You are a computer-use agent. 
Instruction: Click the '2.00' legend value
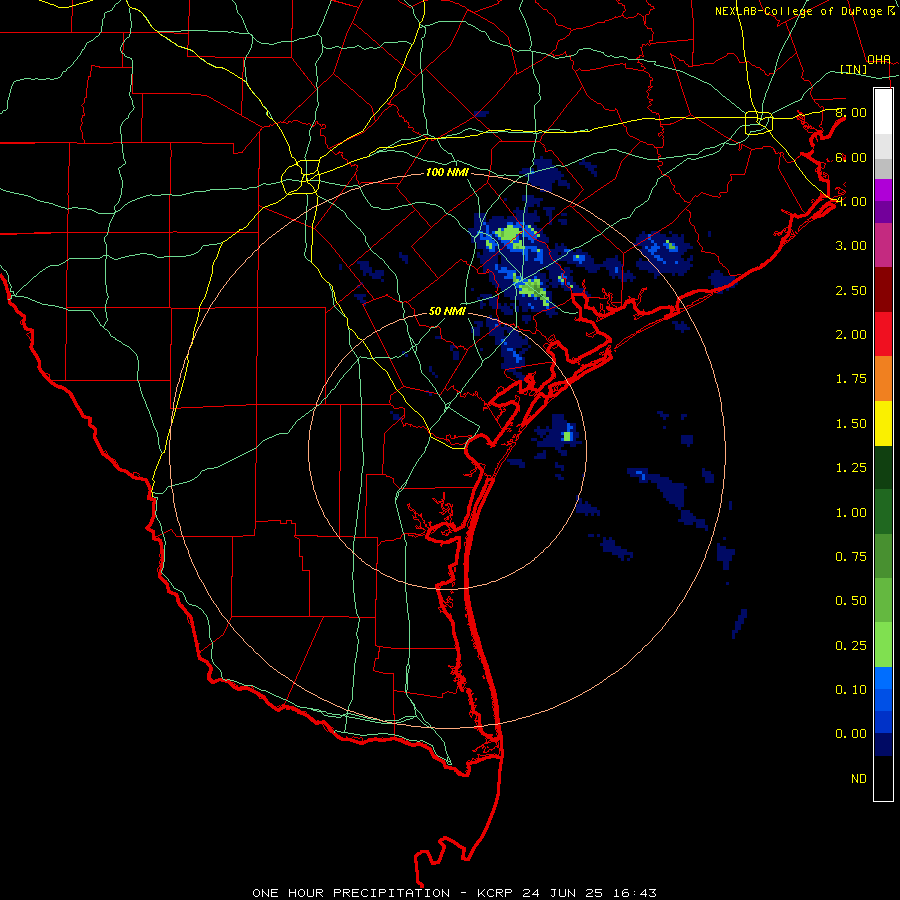(x=851, y=335)
